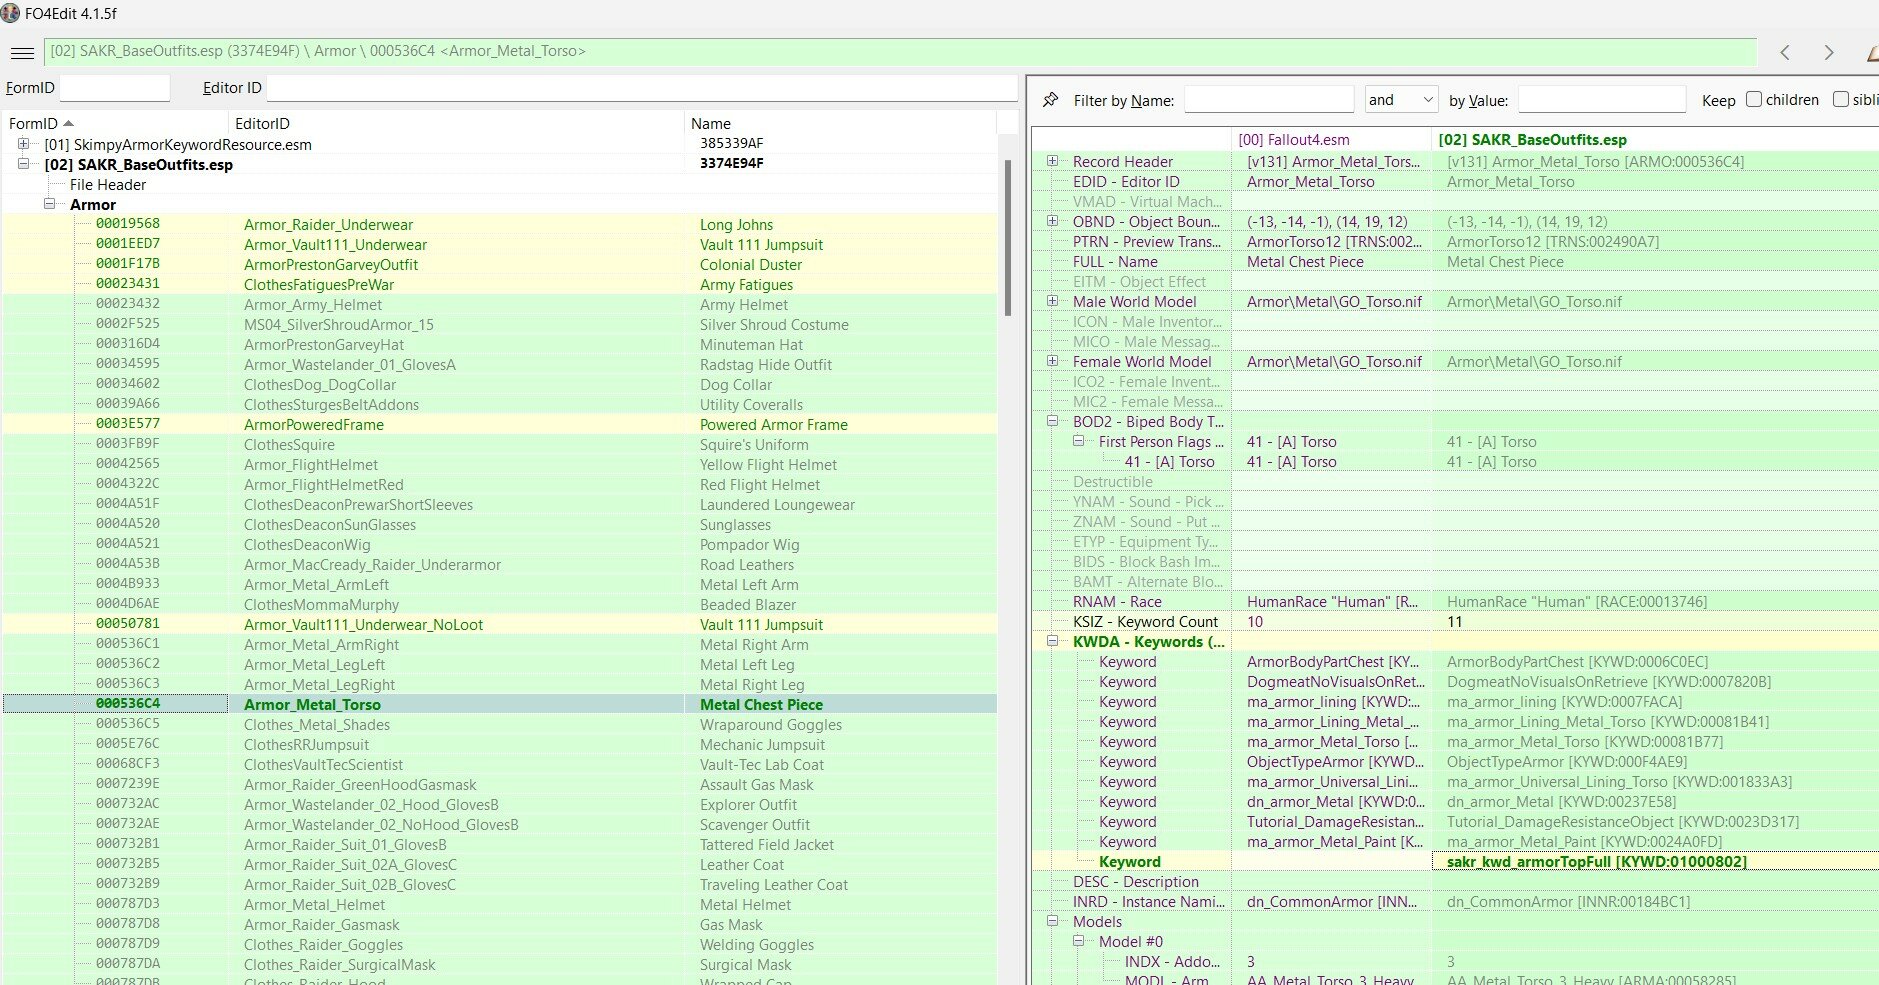Image resolution: width=1879 pixels, height=985 pixels.
Task: Click the RNAM - Race row label
Action: pyautogui.click(x=1117, y=601)
